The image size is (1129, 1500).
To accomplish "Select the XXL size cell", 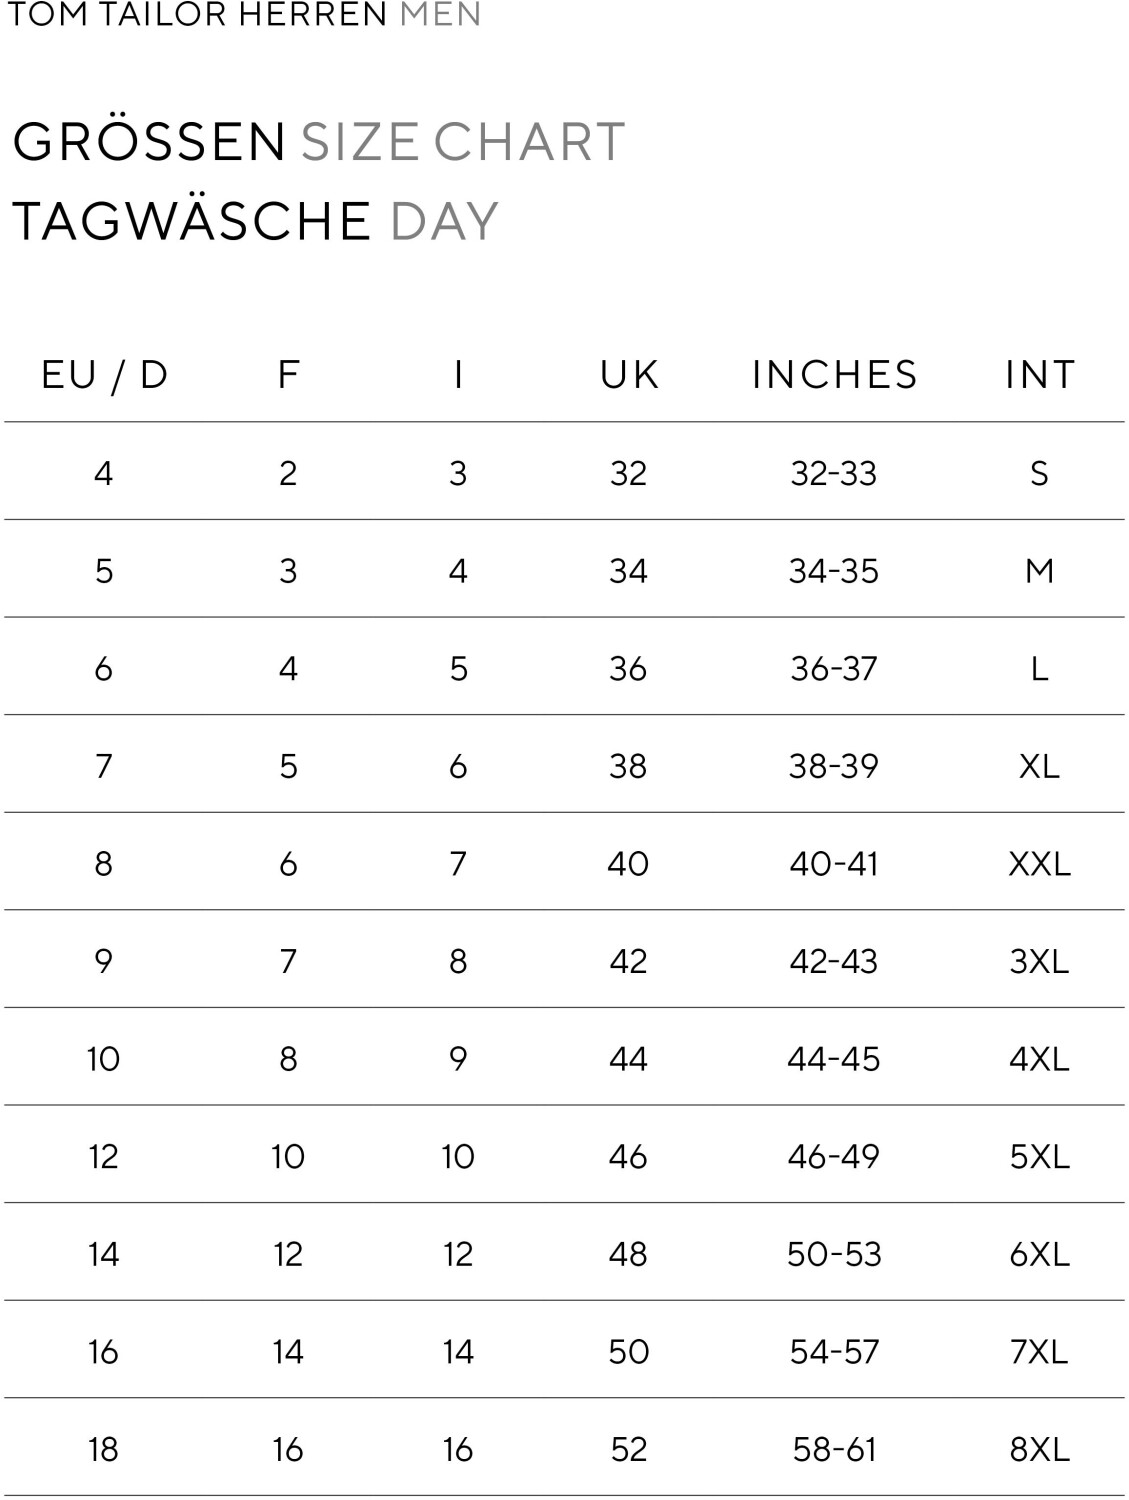I will [x=1039, y=863].
